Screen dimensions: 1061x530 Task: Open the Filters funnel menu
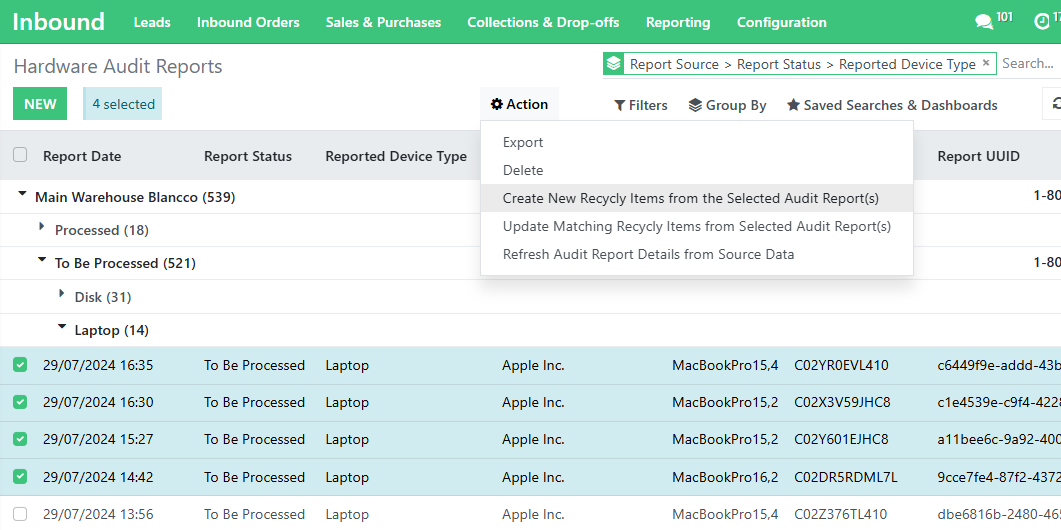point(641,105)
